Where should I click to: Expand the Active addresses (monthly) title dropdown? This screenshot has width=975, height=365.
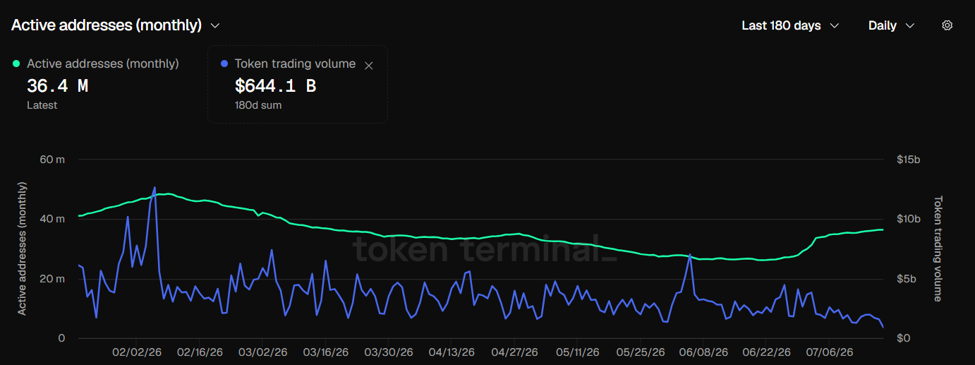(116, 25)
